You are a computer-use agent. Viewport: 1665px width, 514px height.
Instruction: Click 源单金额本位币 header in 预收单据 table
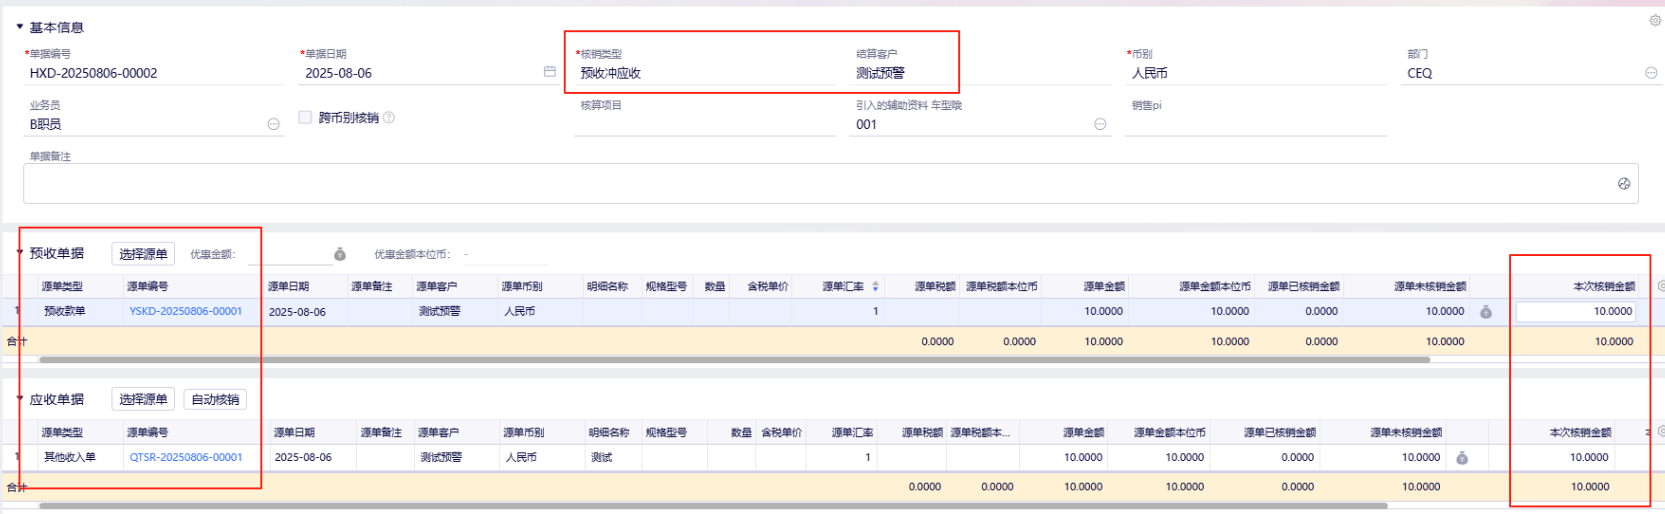point(1215,287)
